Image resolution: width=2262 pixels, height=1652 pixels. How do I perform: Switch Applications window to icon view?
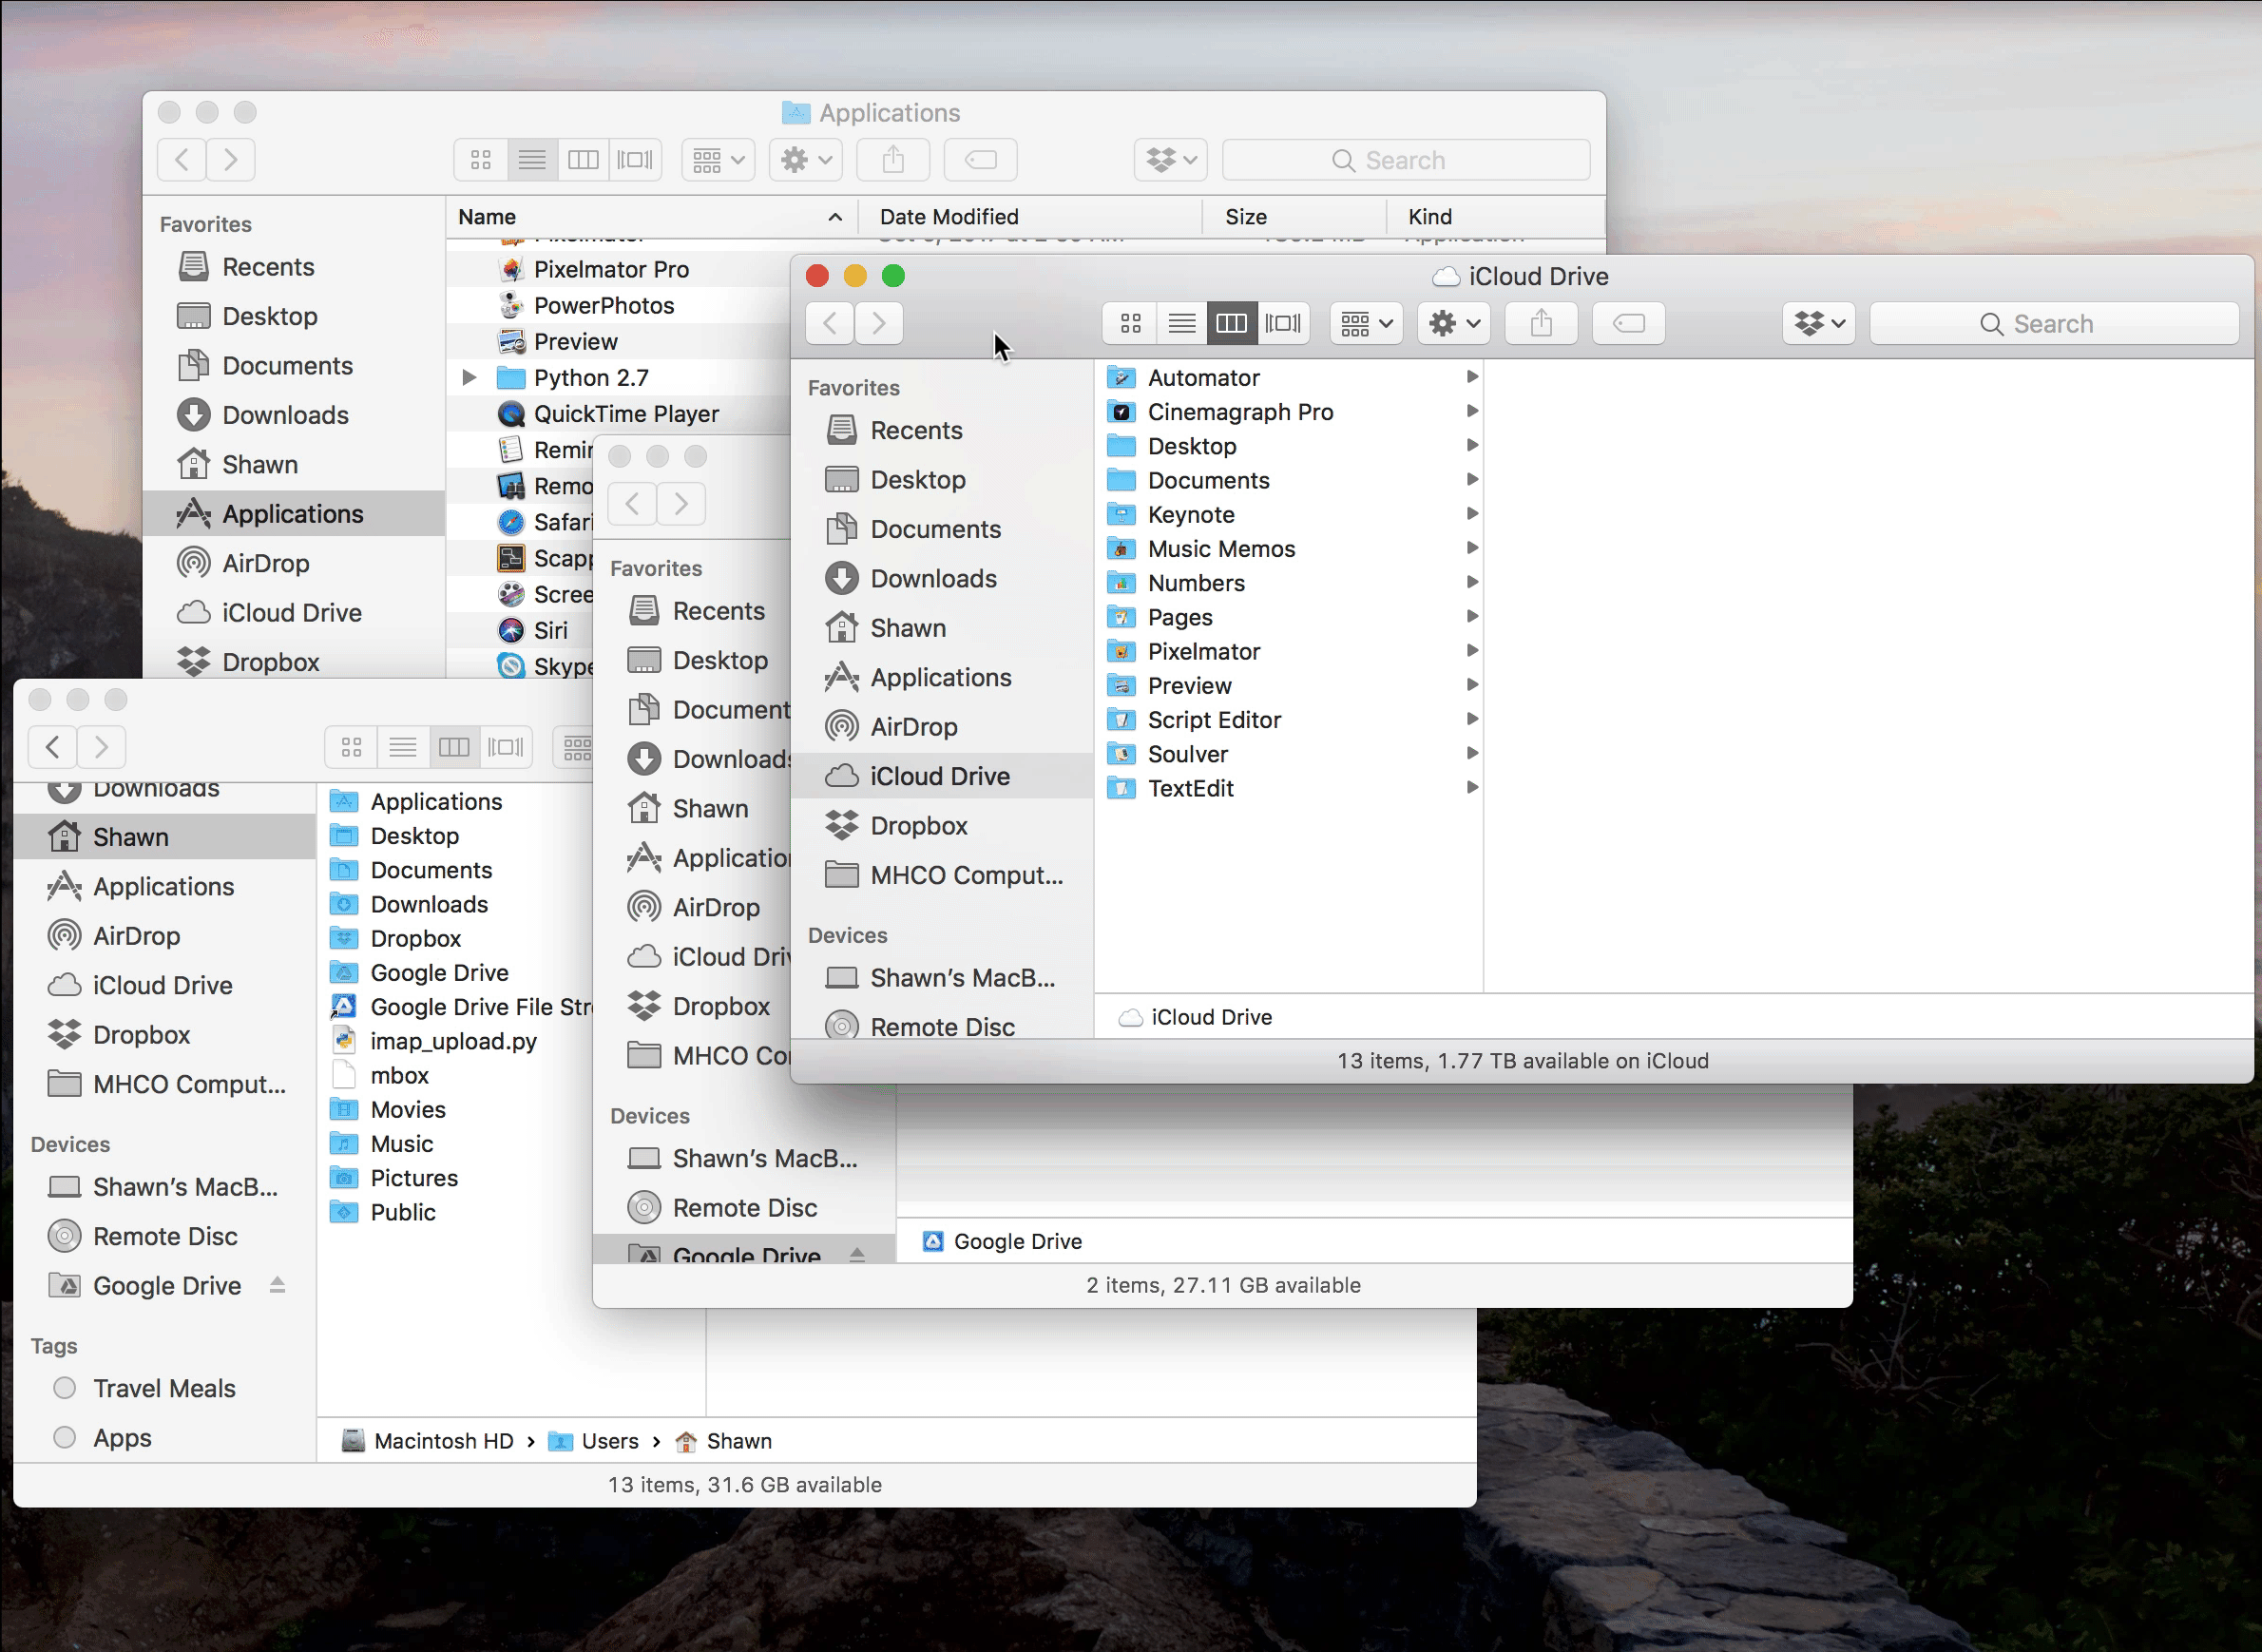481,160
